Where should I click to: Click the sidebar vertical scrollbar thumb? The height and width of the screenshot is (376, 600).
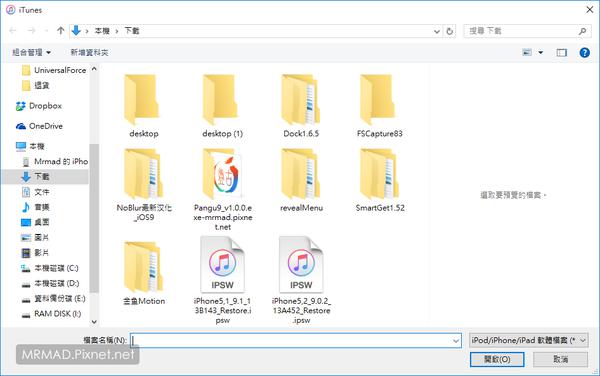[94, 218]
